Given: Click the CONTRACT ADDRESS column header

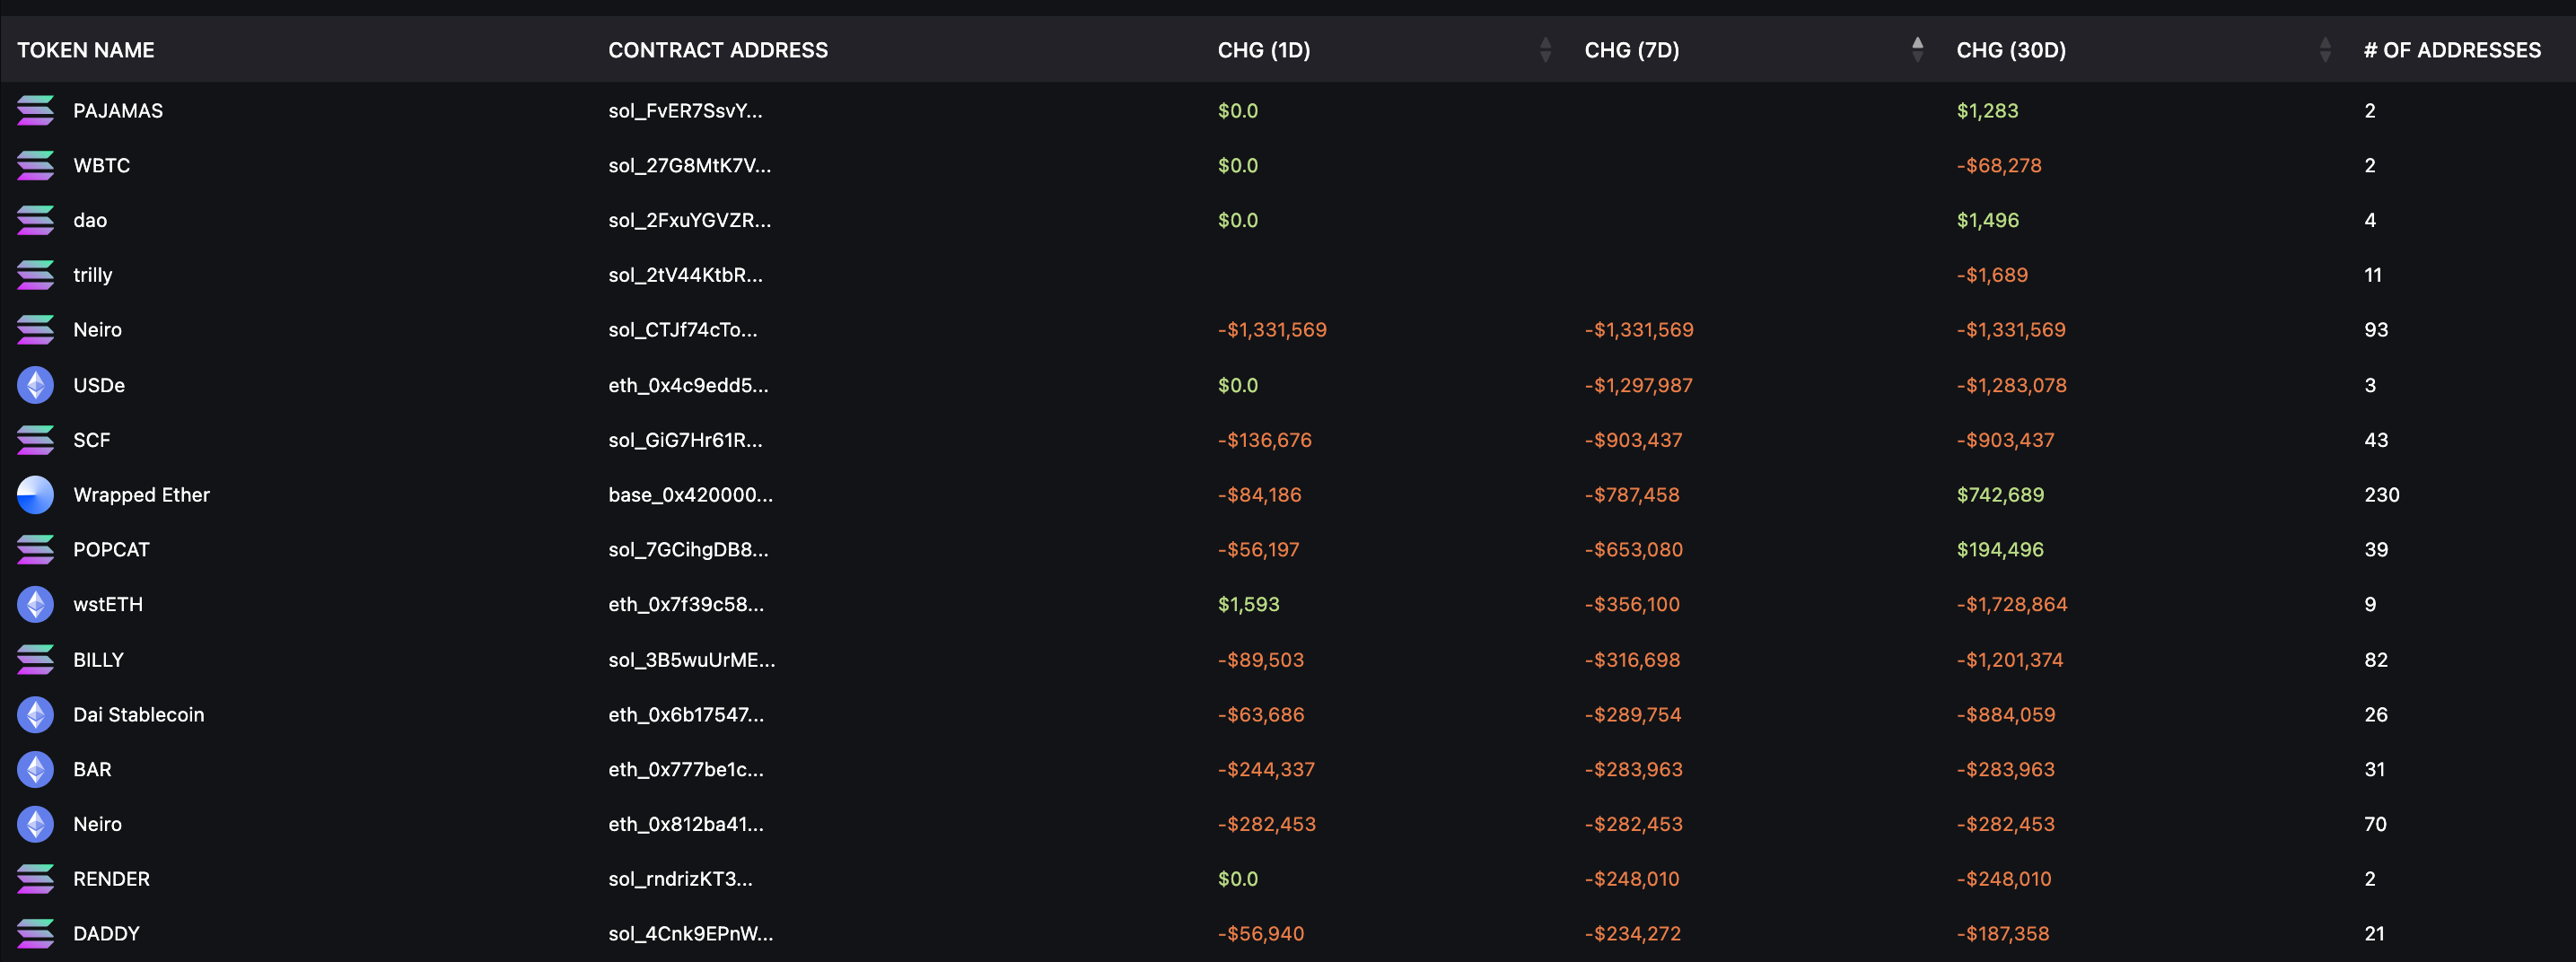Looking at the screenshot, I should point(718,50).
